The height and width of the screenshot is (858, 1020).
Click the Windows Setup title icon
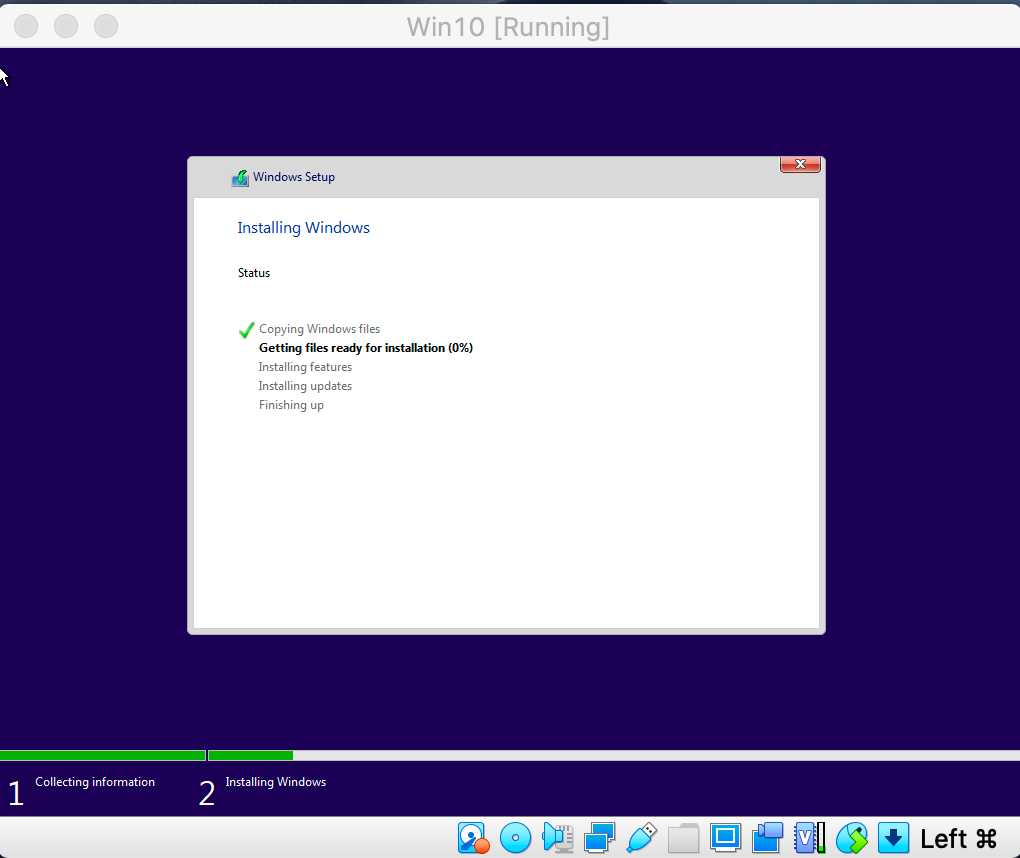click(240, 178)
